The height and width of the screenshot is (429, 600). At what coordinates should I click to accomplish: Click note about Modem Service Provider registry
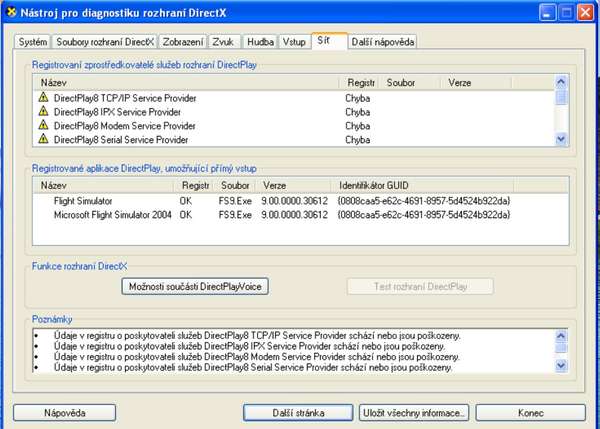[256, 357]
